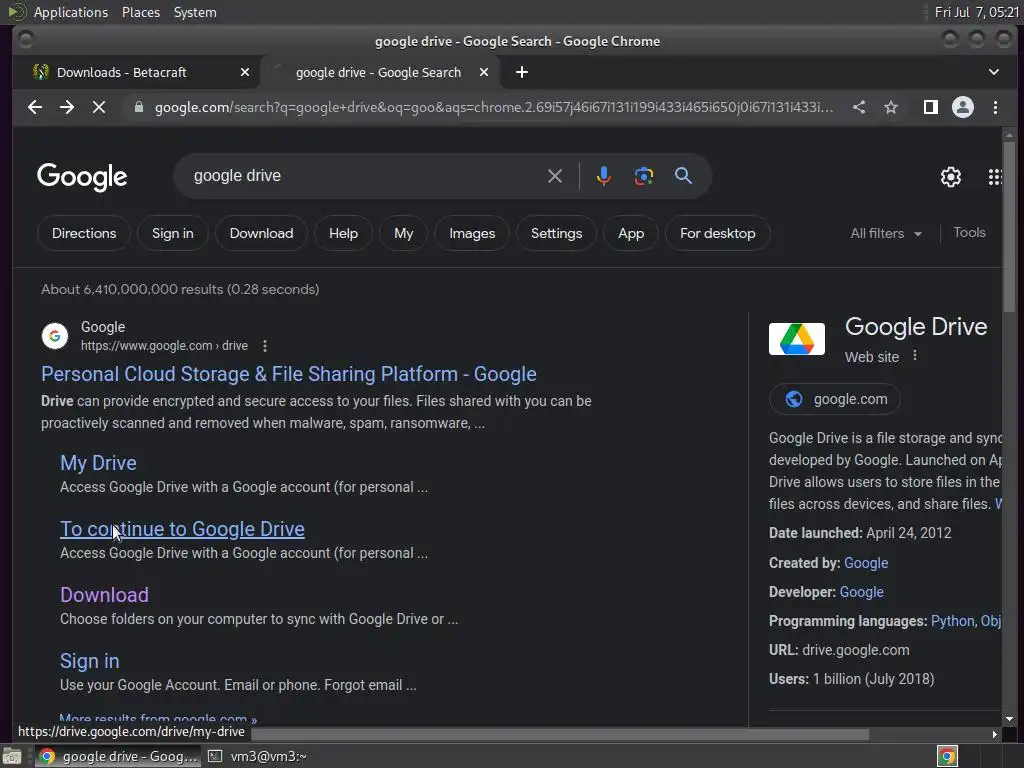Open the Tools options
This screenshot has width=1024, height=768.
(969, 232)
